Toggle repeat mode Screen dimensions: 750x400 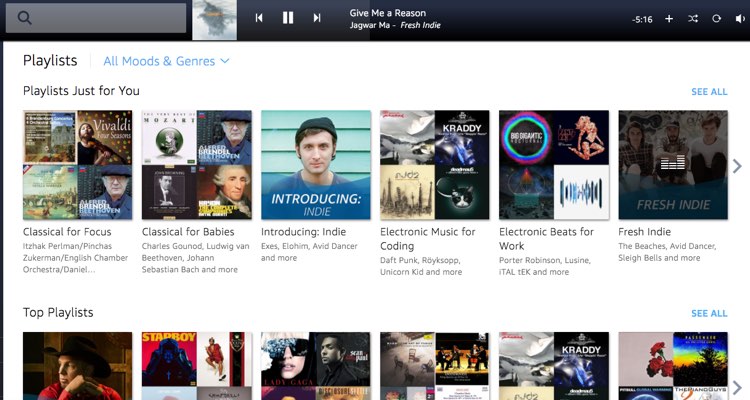tap(716, 19)
